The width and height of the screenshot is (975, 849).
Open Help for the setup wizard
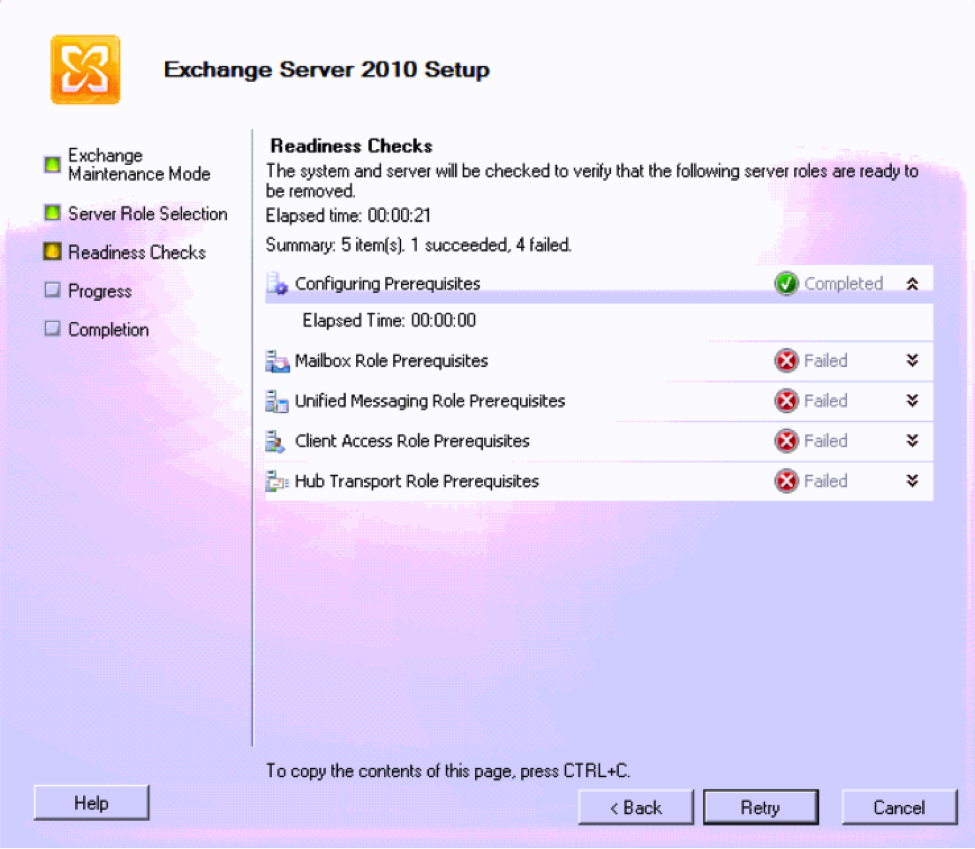91,803
